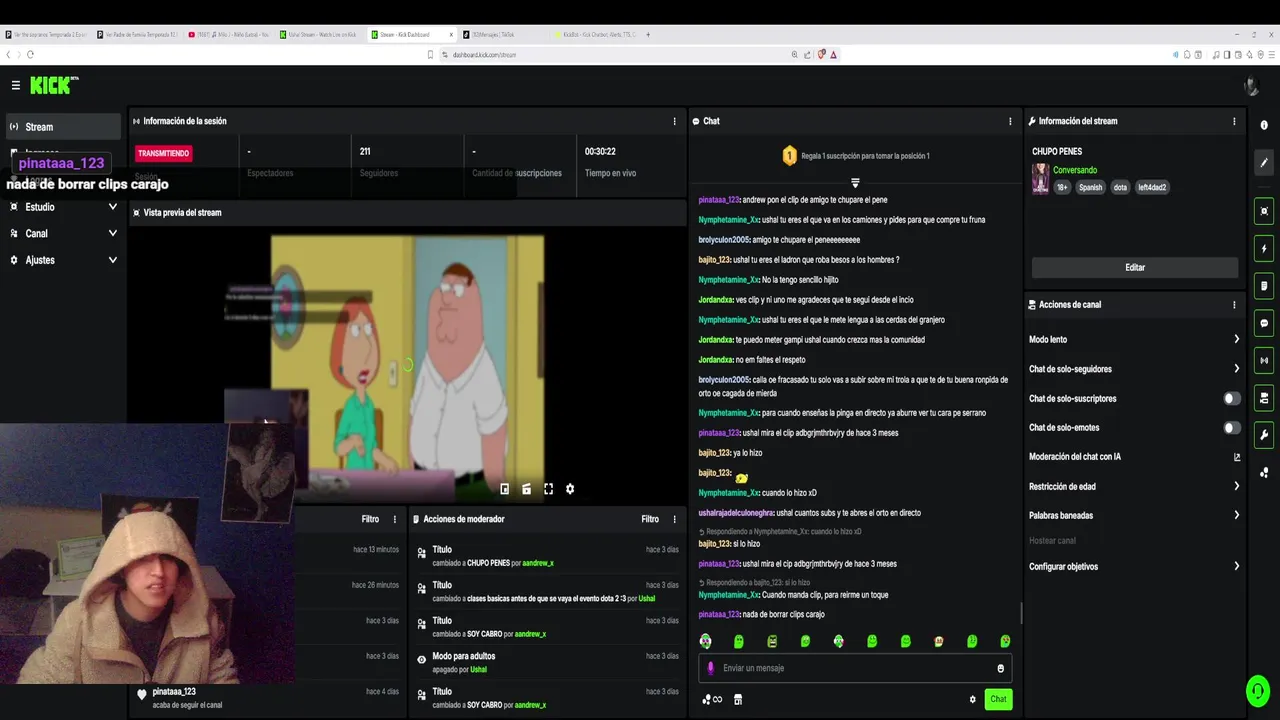
Task: Open a new browser tab
Action: (648, 34)
